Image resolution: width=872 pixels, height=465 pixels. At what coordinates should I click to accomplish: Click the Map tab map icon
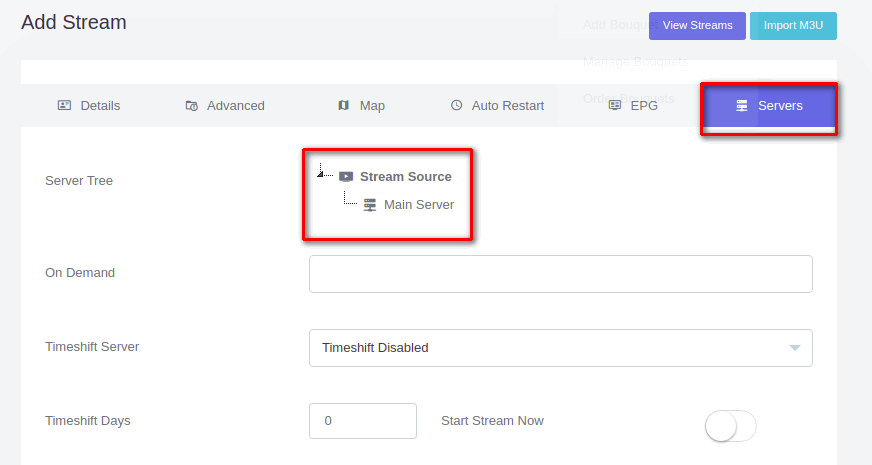pyautogui.click(x=344, y=105)
